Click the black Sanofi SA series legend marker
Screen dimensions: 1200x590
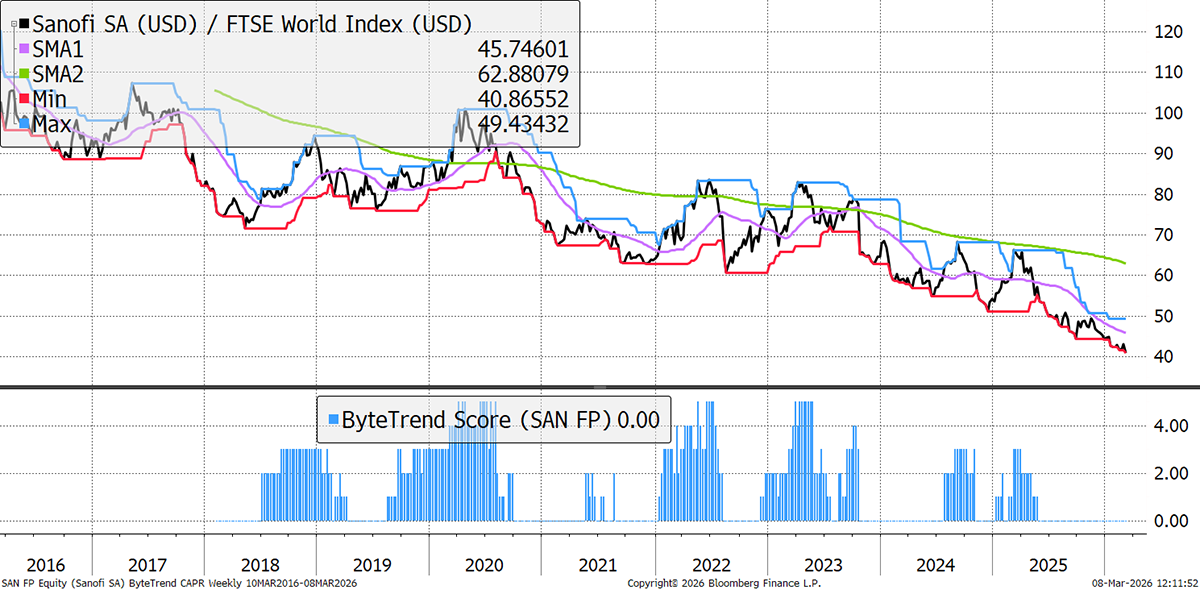(x=23, y=22)
